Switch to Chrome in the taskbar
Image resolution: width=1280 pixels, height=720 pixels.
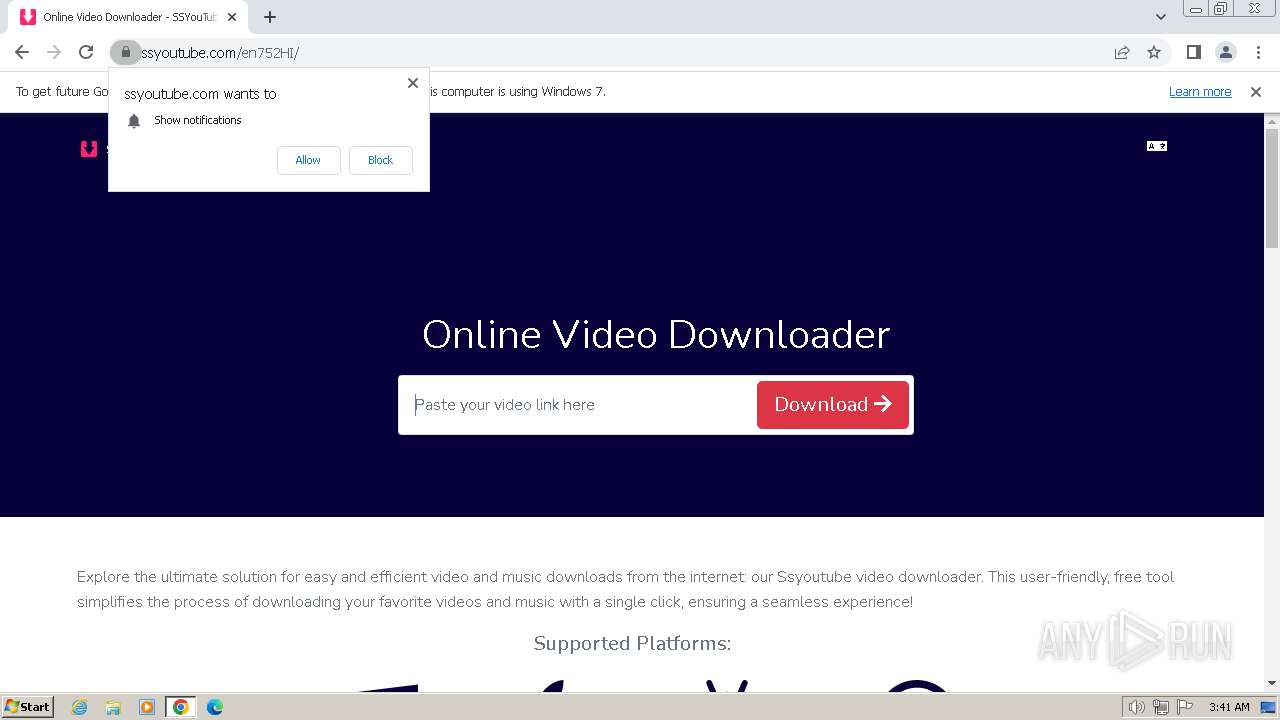point(181,707)
